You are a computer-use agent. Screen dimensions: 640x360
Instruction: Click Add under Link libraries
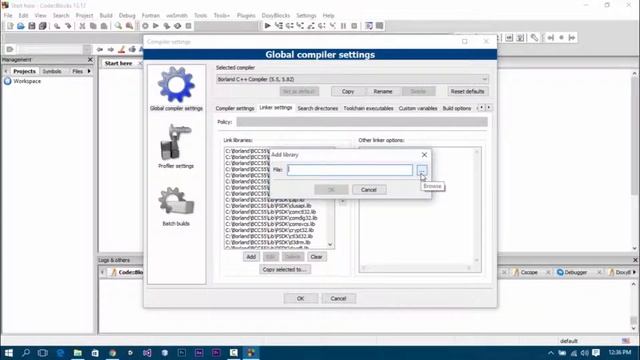pos(251,257)
